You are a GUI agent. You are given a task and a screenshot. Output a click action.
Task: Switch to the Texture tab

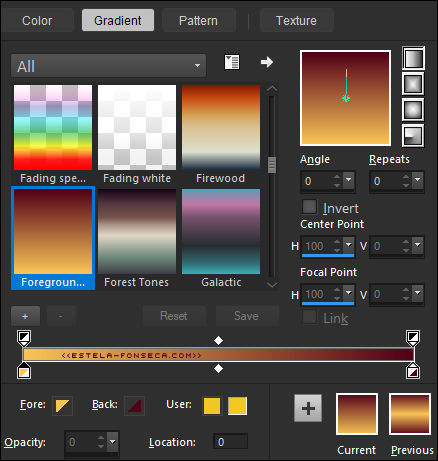[x=296, y=21]
